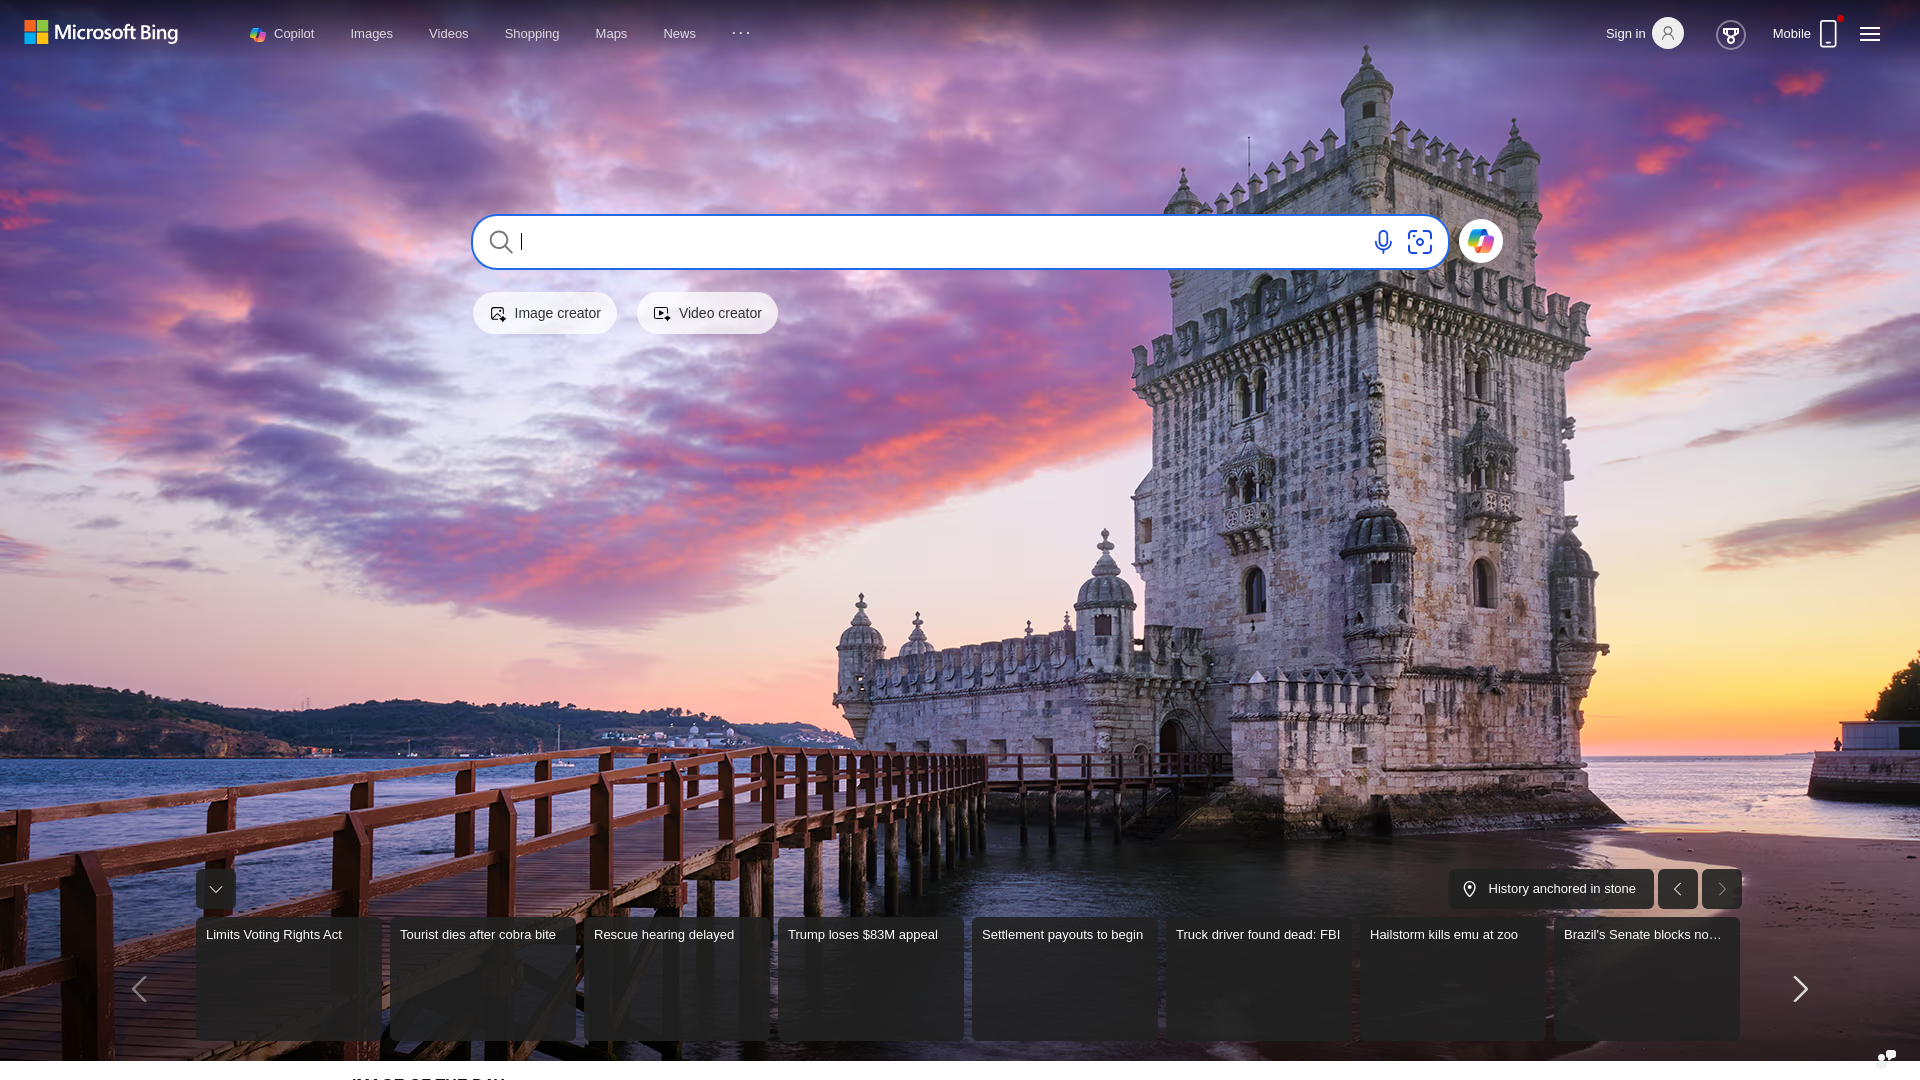Switch to the Shopping tab
The image size is (1920, 1080).
532,34
